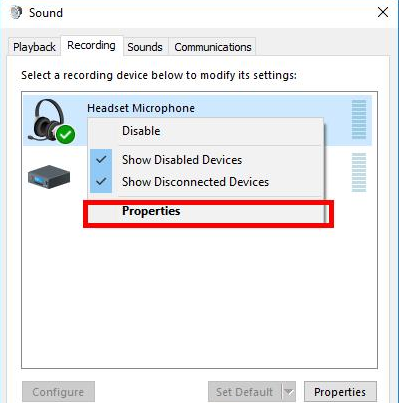
Task: Click the green default-device checkmark badge
Action: (x=66, y=134)
